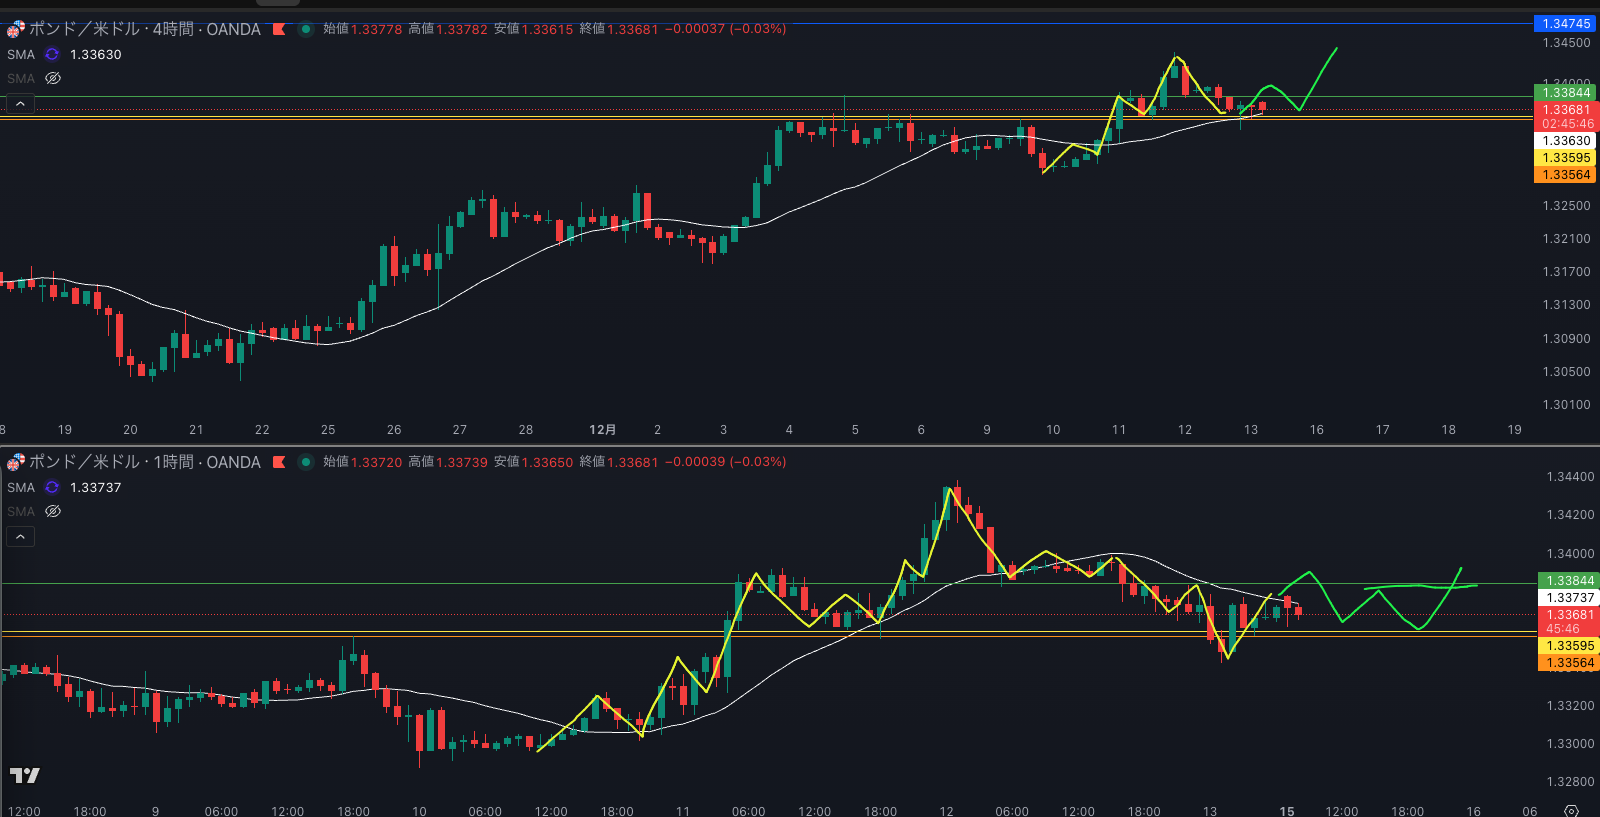Click the blue 1.34745 price label on top axis

1566,24
